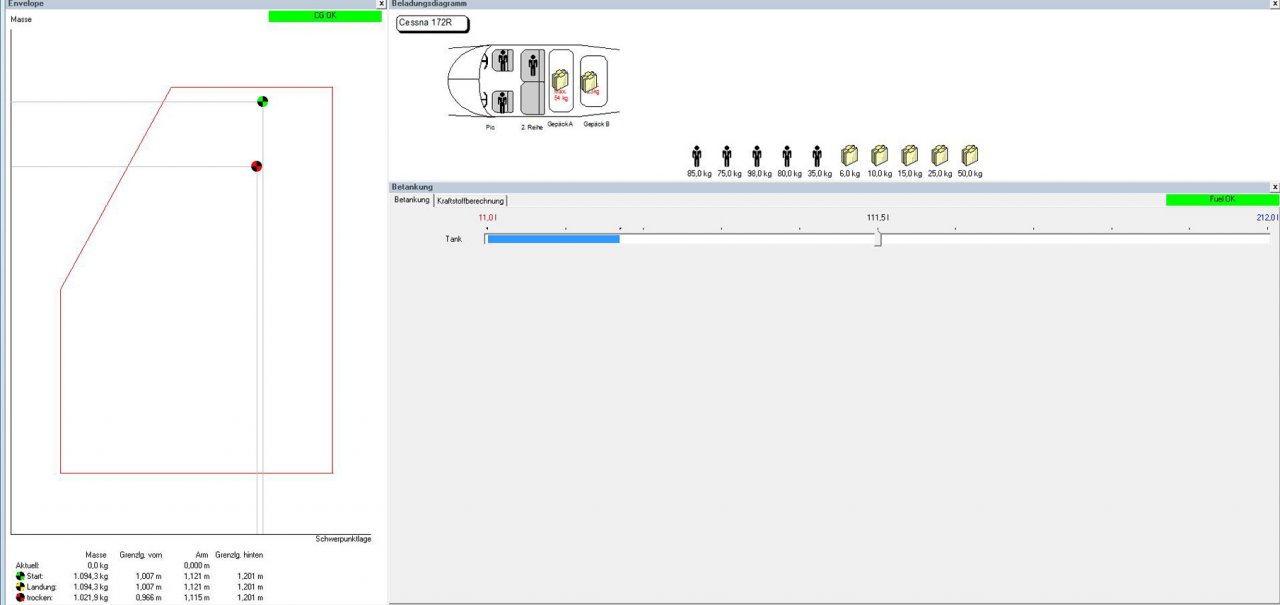
Task: Pick the 98,0 kg passenger icon
Action: 757,156
